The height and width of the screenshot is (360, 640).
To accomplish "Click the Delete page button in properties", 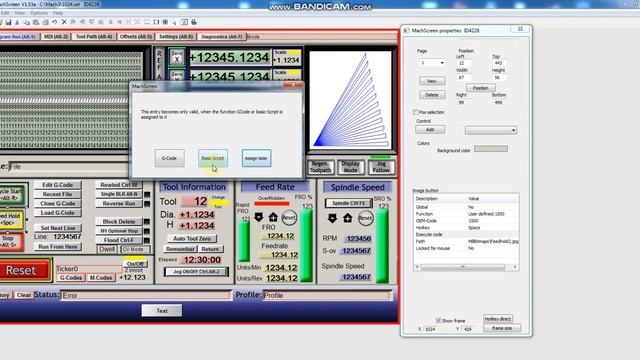I will [432, 95].
